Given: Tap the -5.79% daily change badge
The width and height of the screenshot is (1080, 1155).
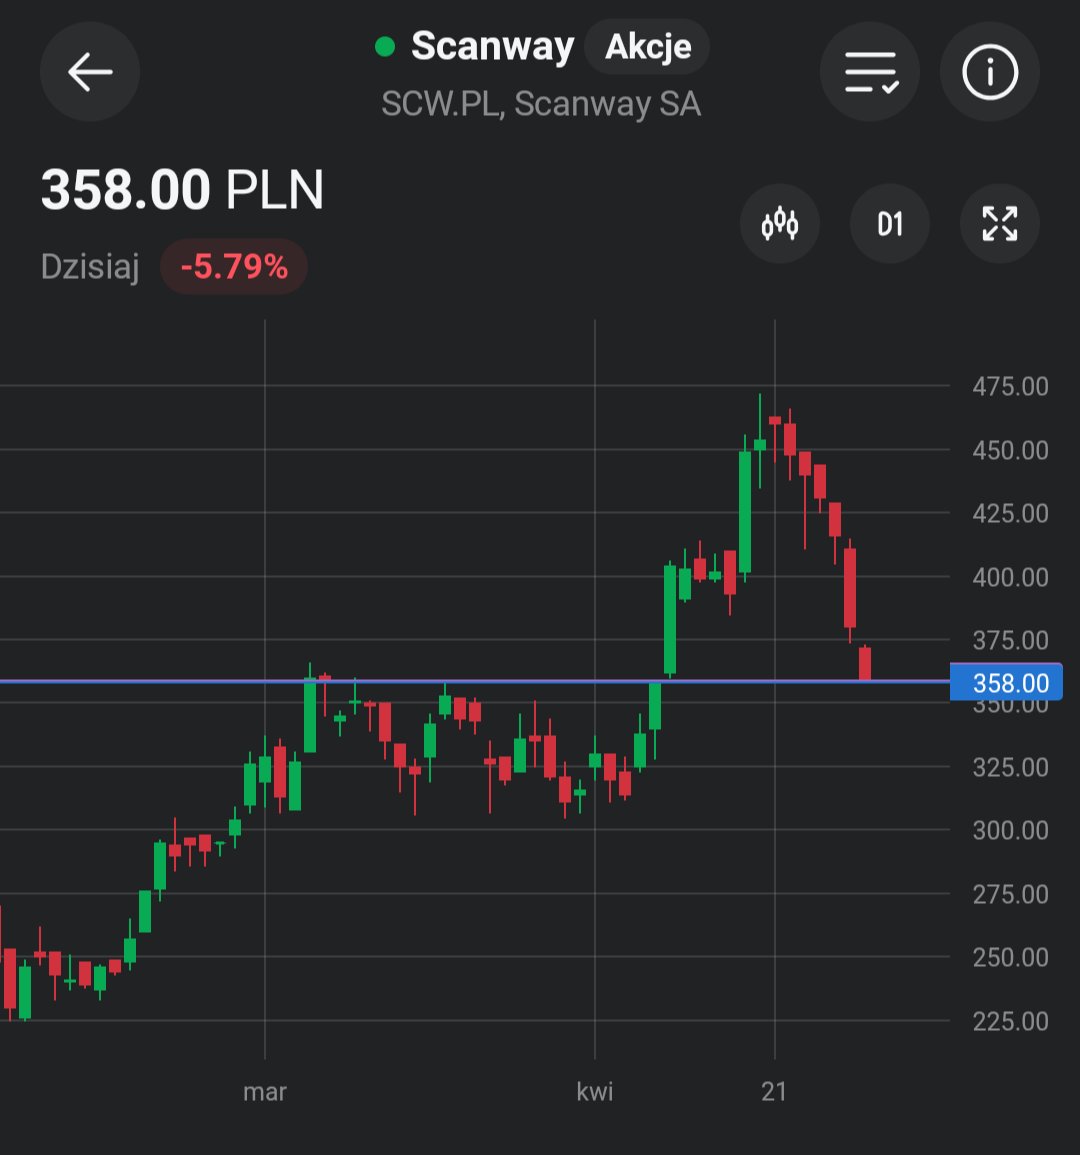Looking at the screenshot, I should tap(234, 266).
